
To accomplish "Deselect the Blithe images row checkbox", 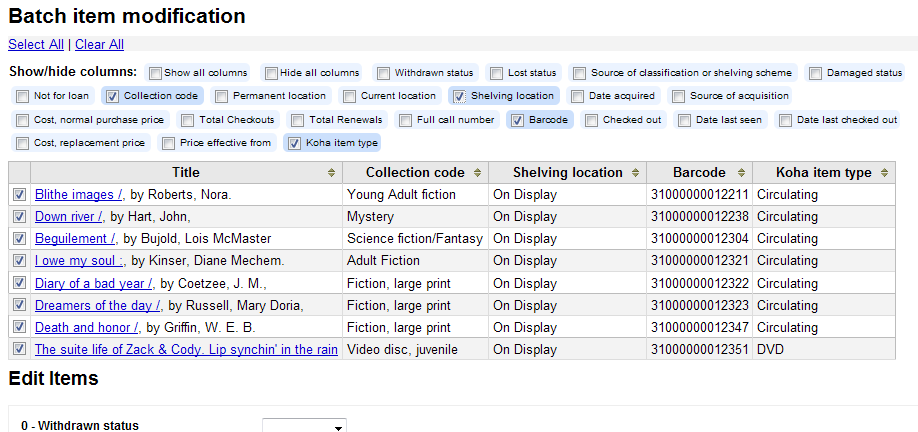I will pos(20,194).
